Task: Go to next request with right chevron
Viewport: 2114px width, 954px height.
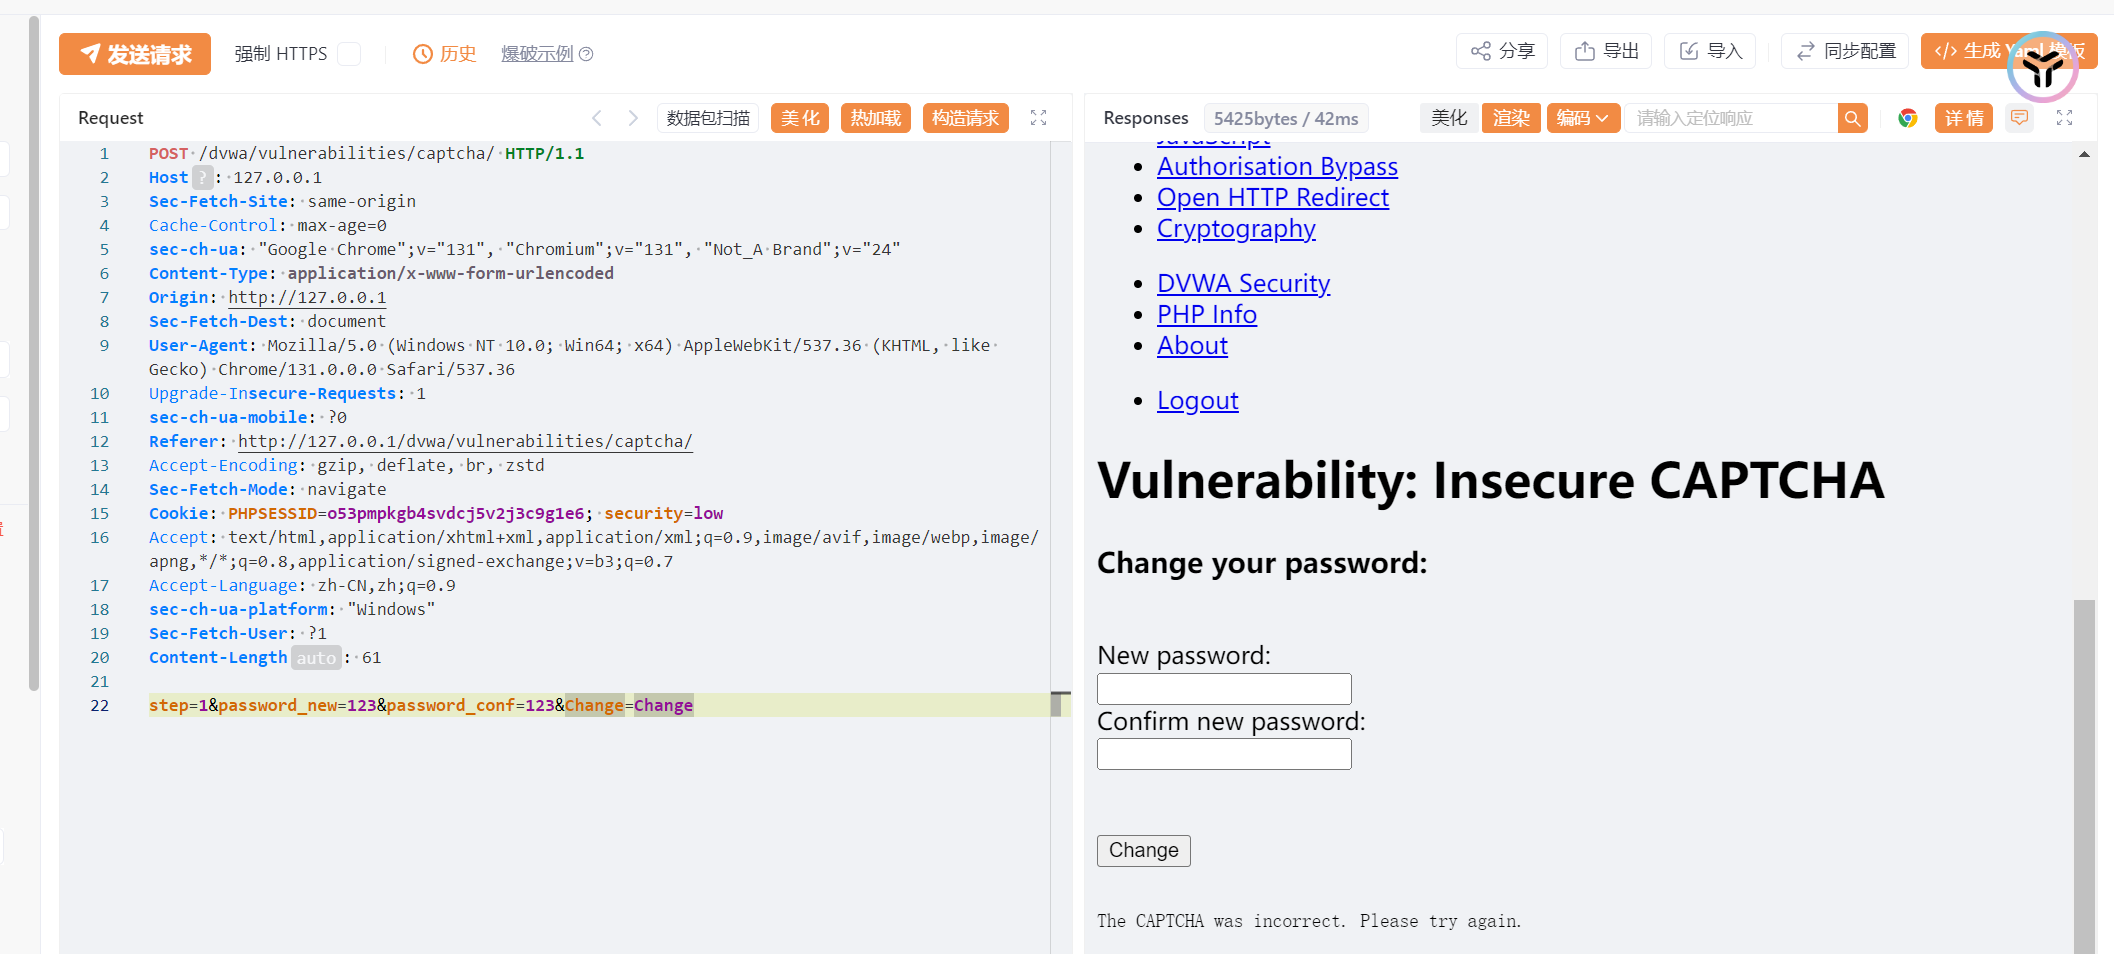Action: [x=633, y=118]
